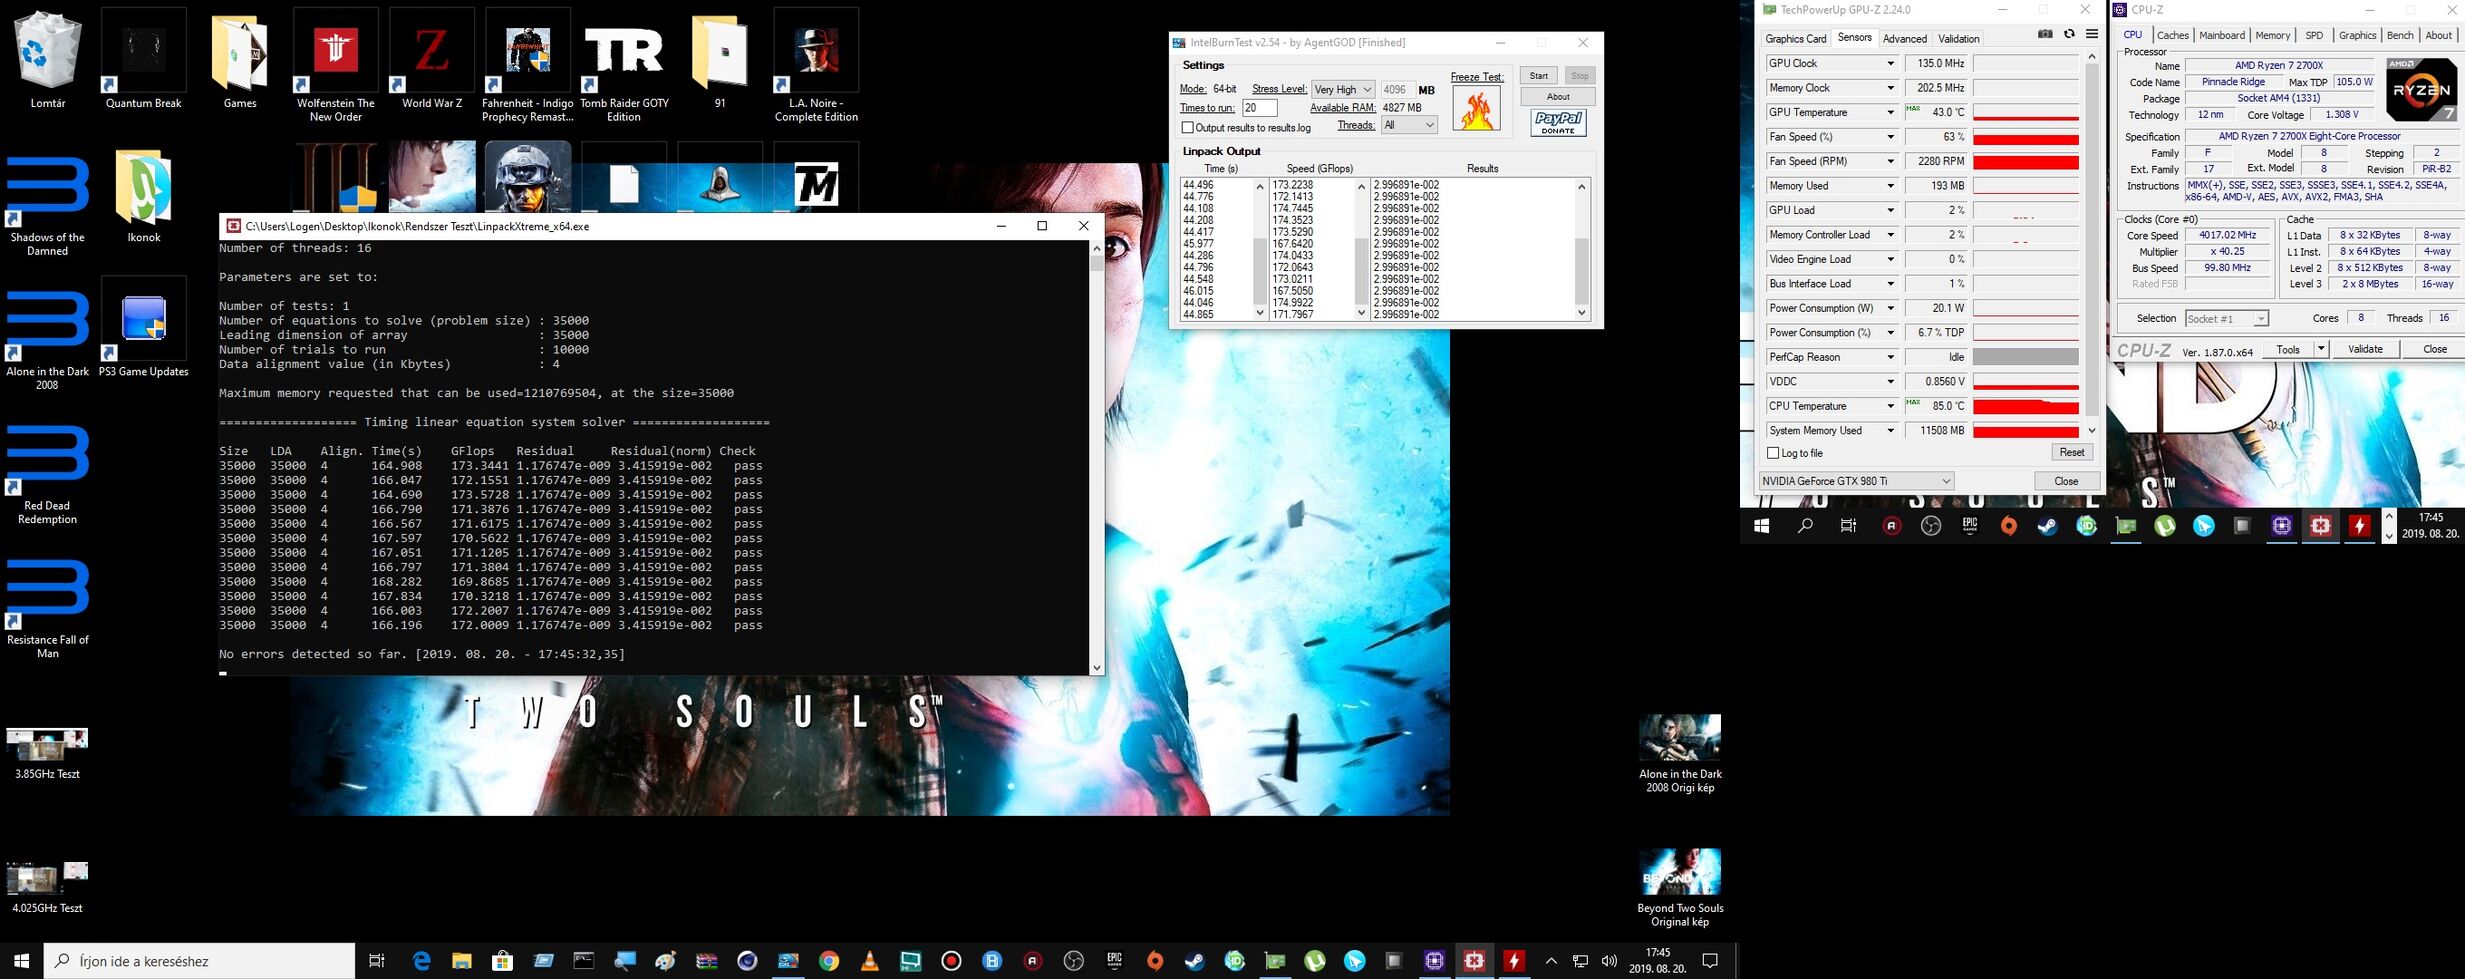The height and width of the screenshot is (979, 2465).
Task: Select Tomb Raider GOTY Edition shortcut
Action: [623, 66]
